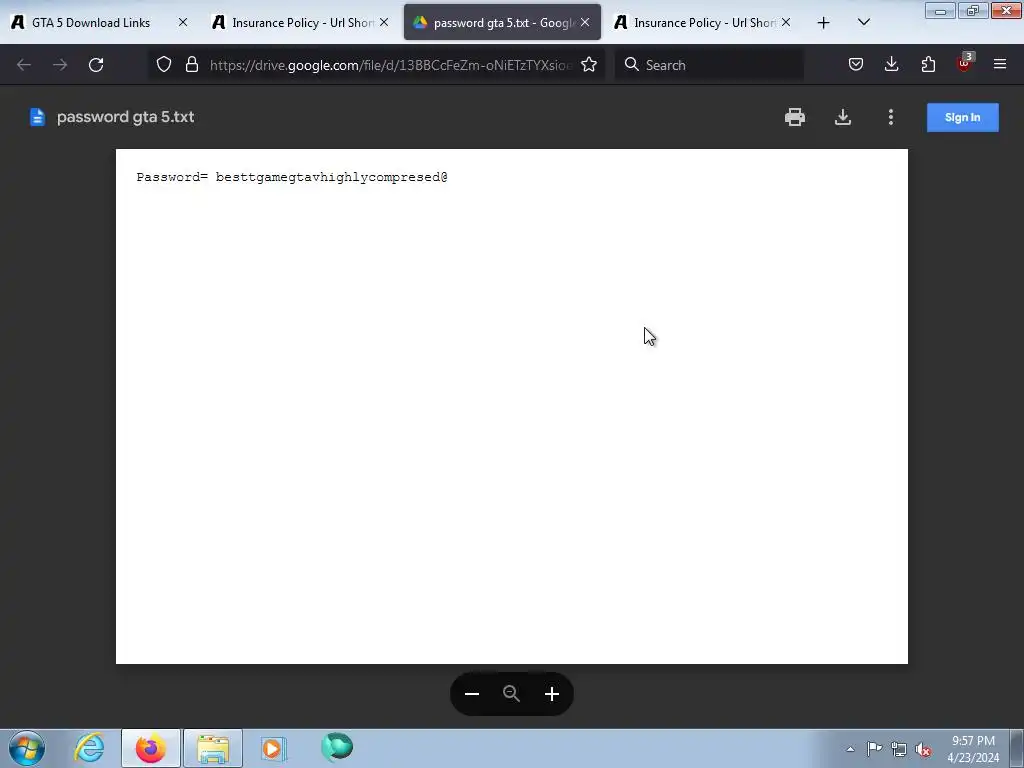Launch Internet Explorer from taskbar
Viewport: 1024px width, 768px height.
(x=89, y=748)
